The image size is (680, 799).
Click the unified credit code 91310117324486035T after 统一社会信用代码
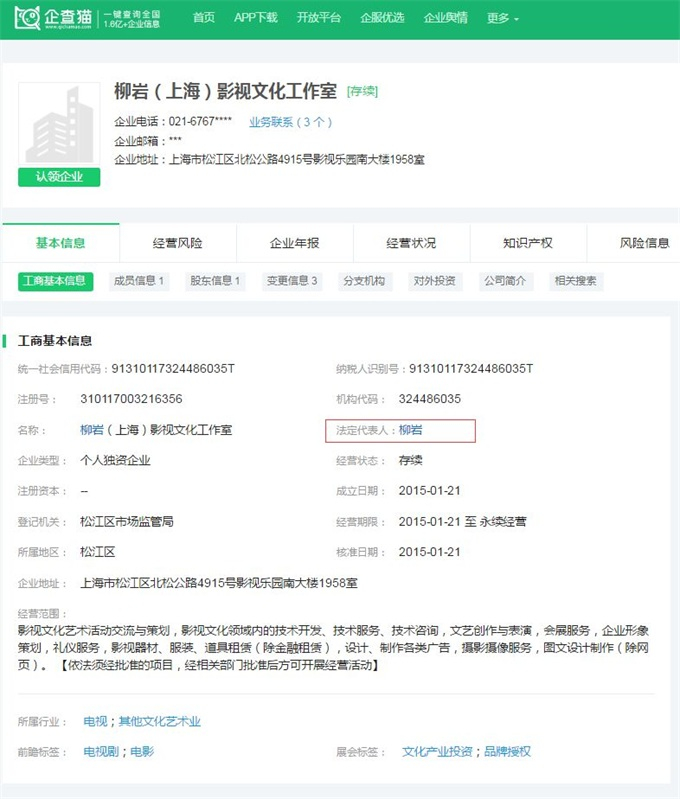[173, 369]
